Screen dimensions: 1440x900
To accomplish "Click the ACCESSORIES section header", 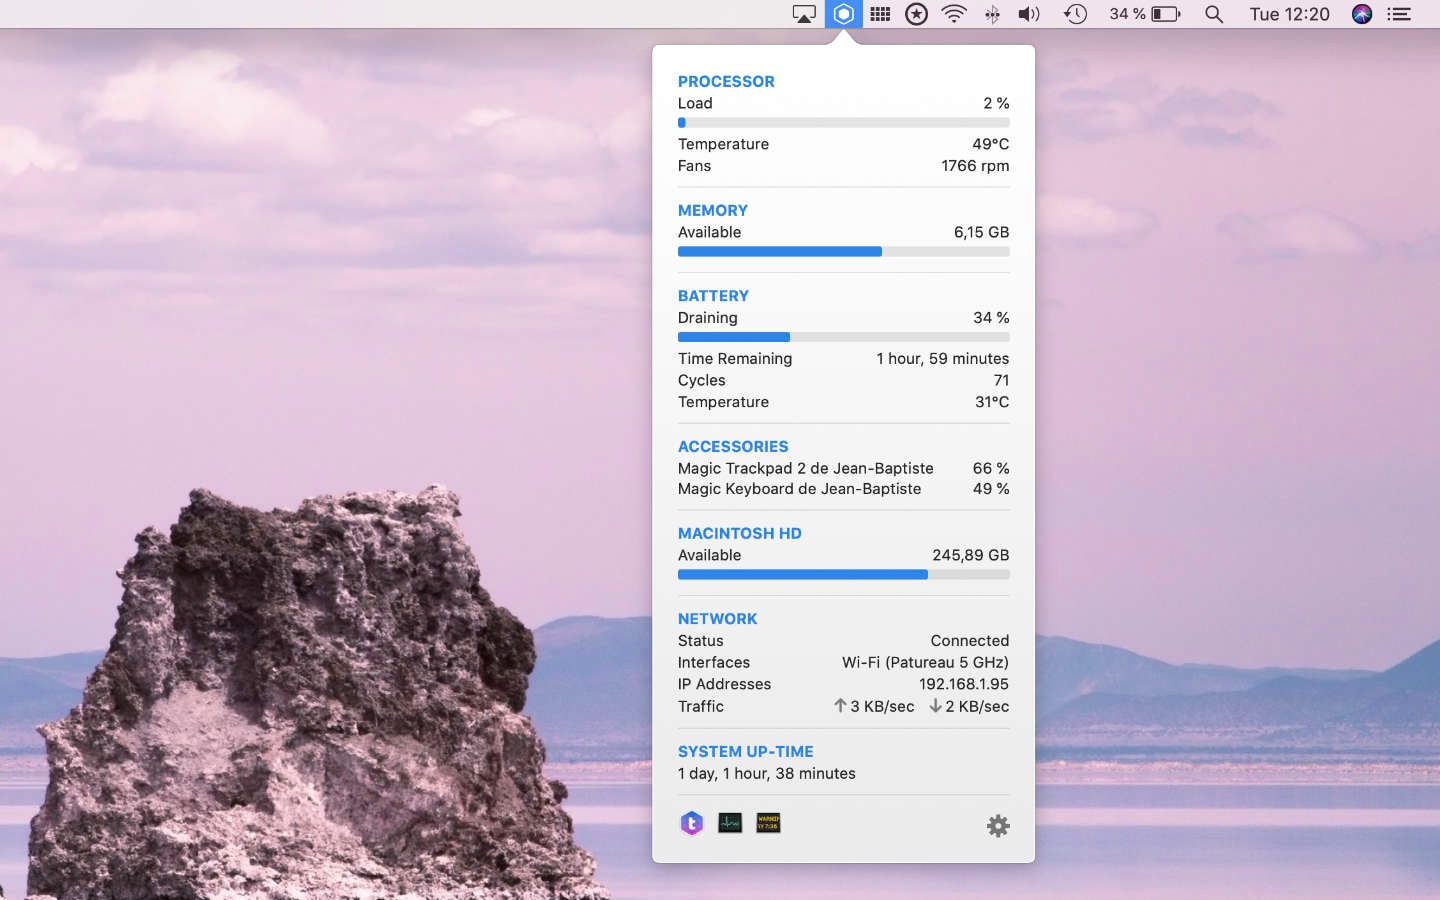I will point(733,447).
